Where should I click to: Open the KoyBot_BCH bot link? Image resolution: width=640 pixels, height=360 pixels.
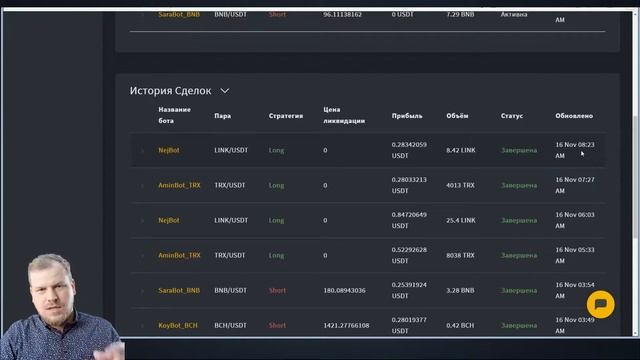[x=178, y=325]
